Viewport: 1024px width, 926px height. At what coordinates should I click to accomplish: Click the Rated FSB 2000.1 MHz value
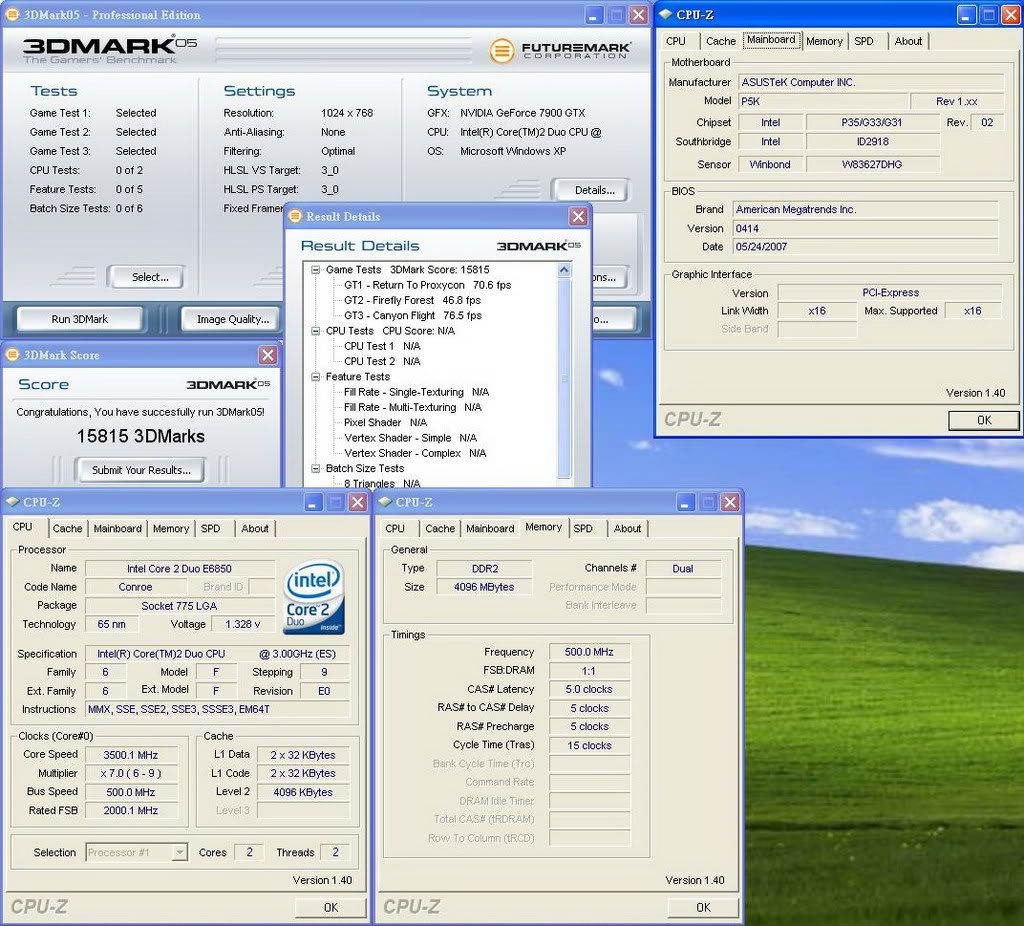click(131, 810)
